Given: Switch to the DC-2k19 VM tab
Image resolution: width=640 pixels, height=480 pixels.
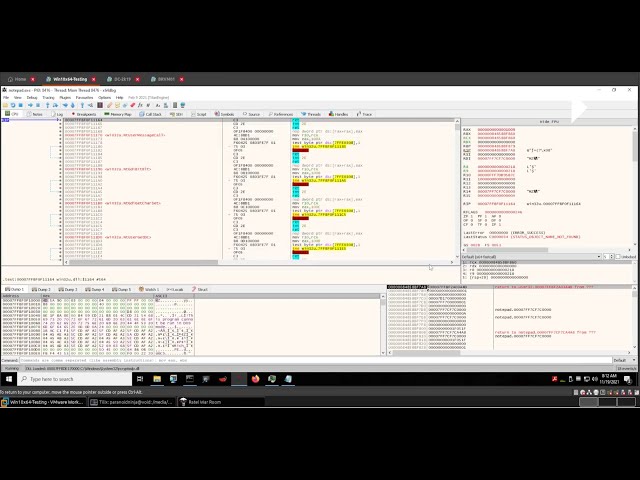Looking at the screenshot, I should (x=122, y=79).
